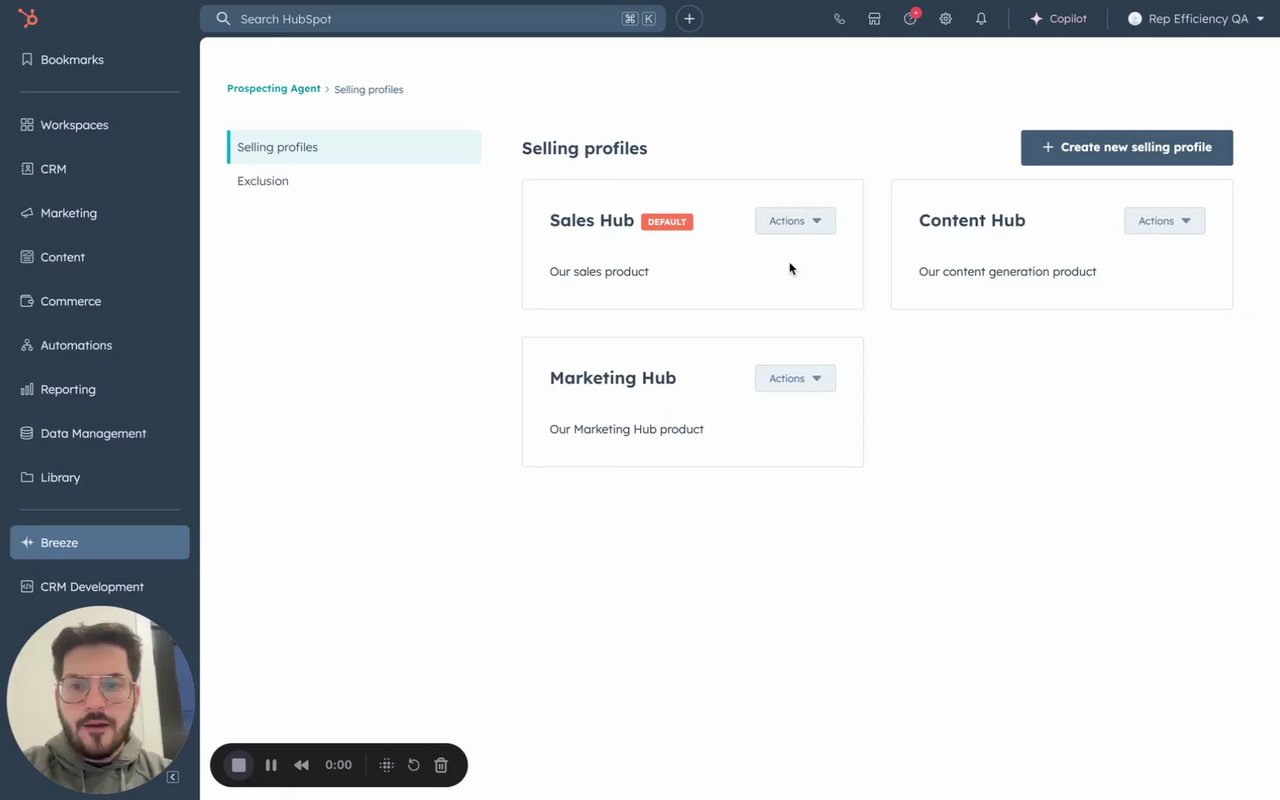Open the marketplace storefront icon
This screenshot has width=1280, height=800.
pyautogui.click(x=874, y=19)
